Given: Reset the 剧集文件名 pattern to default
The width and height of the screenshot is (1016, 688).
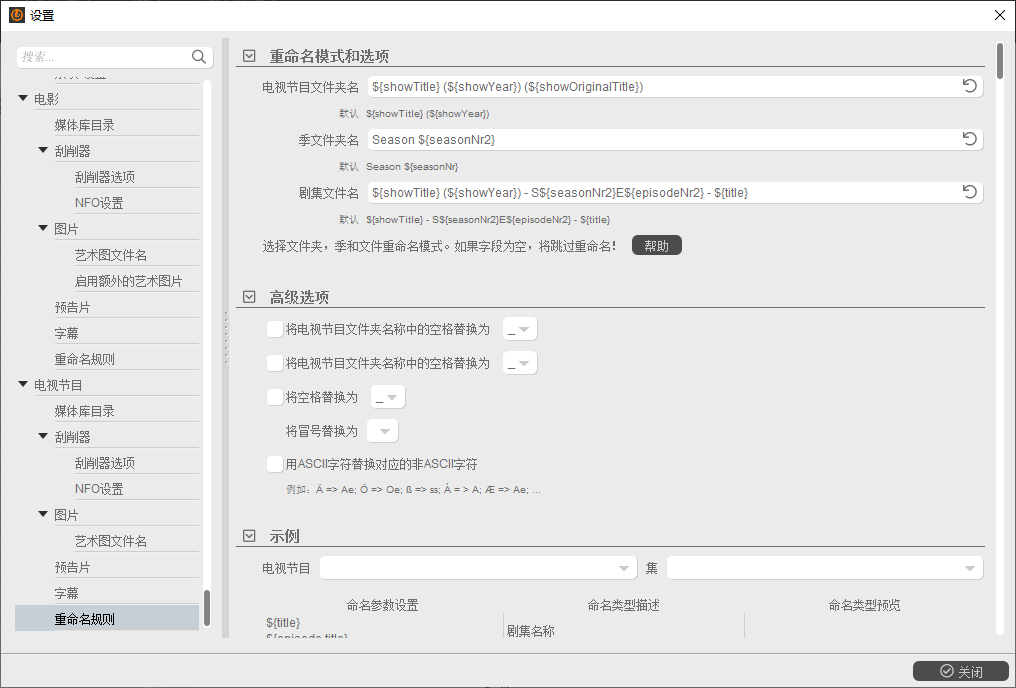Looking at the screenshot, I should [x=969, y=192].
